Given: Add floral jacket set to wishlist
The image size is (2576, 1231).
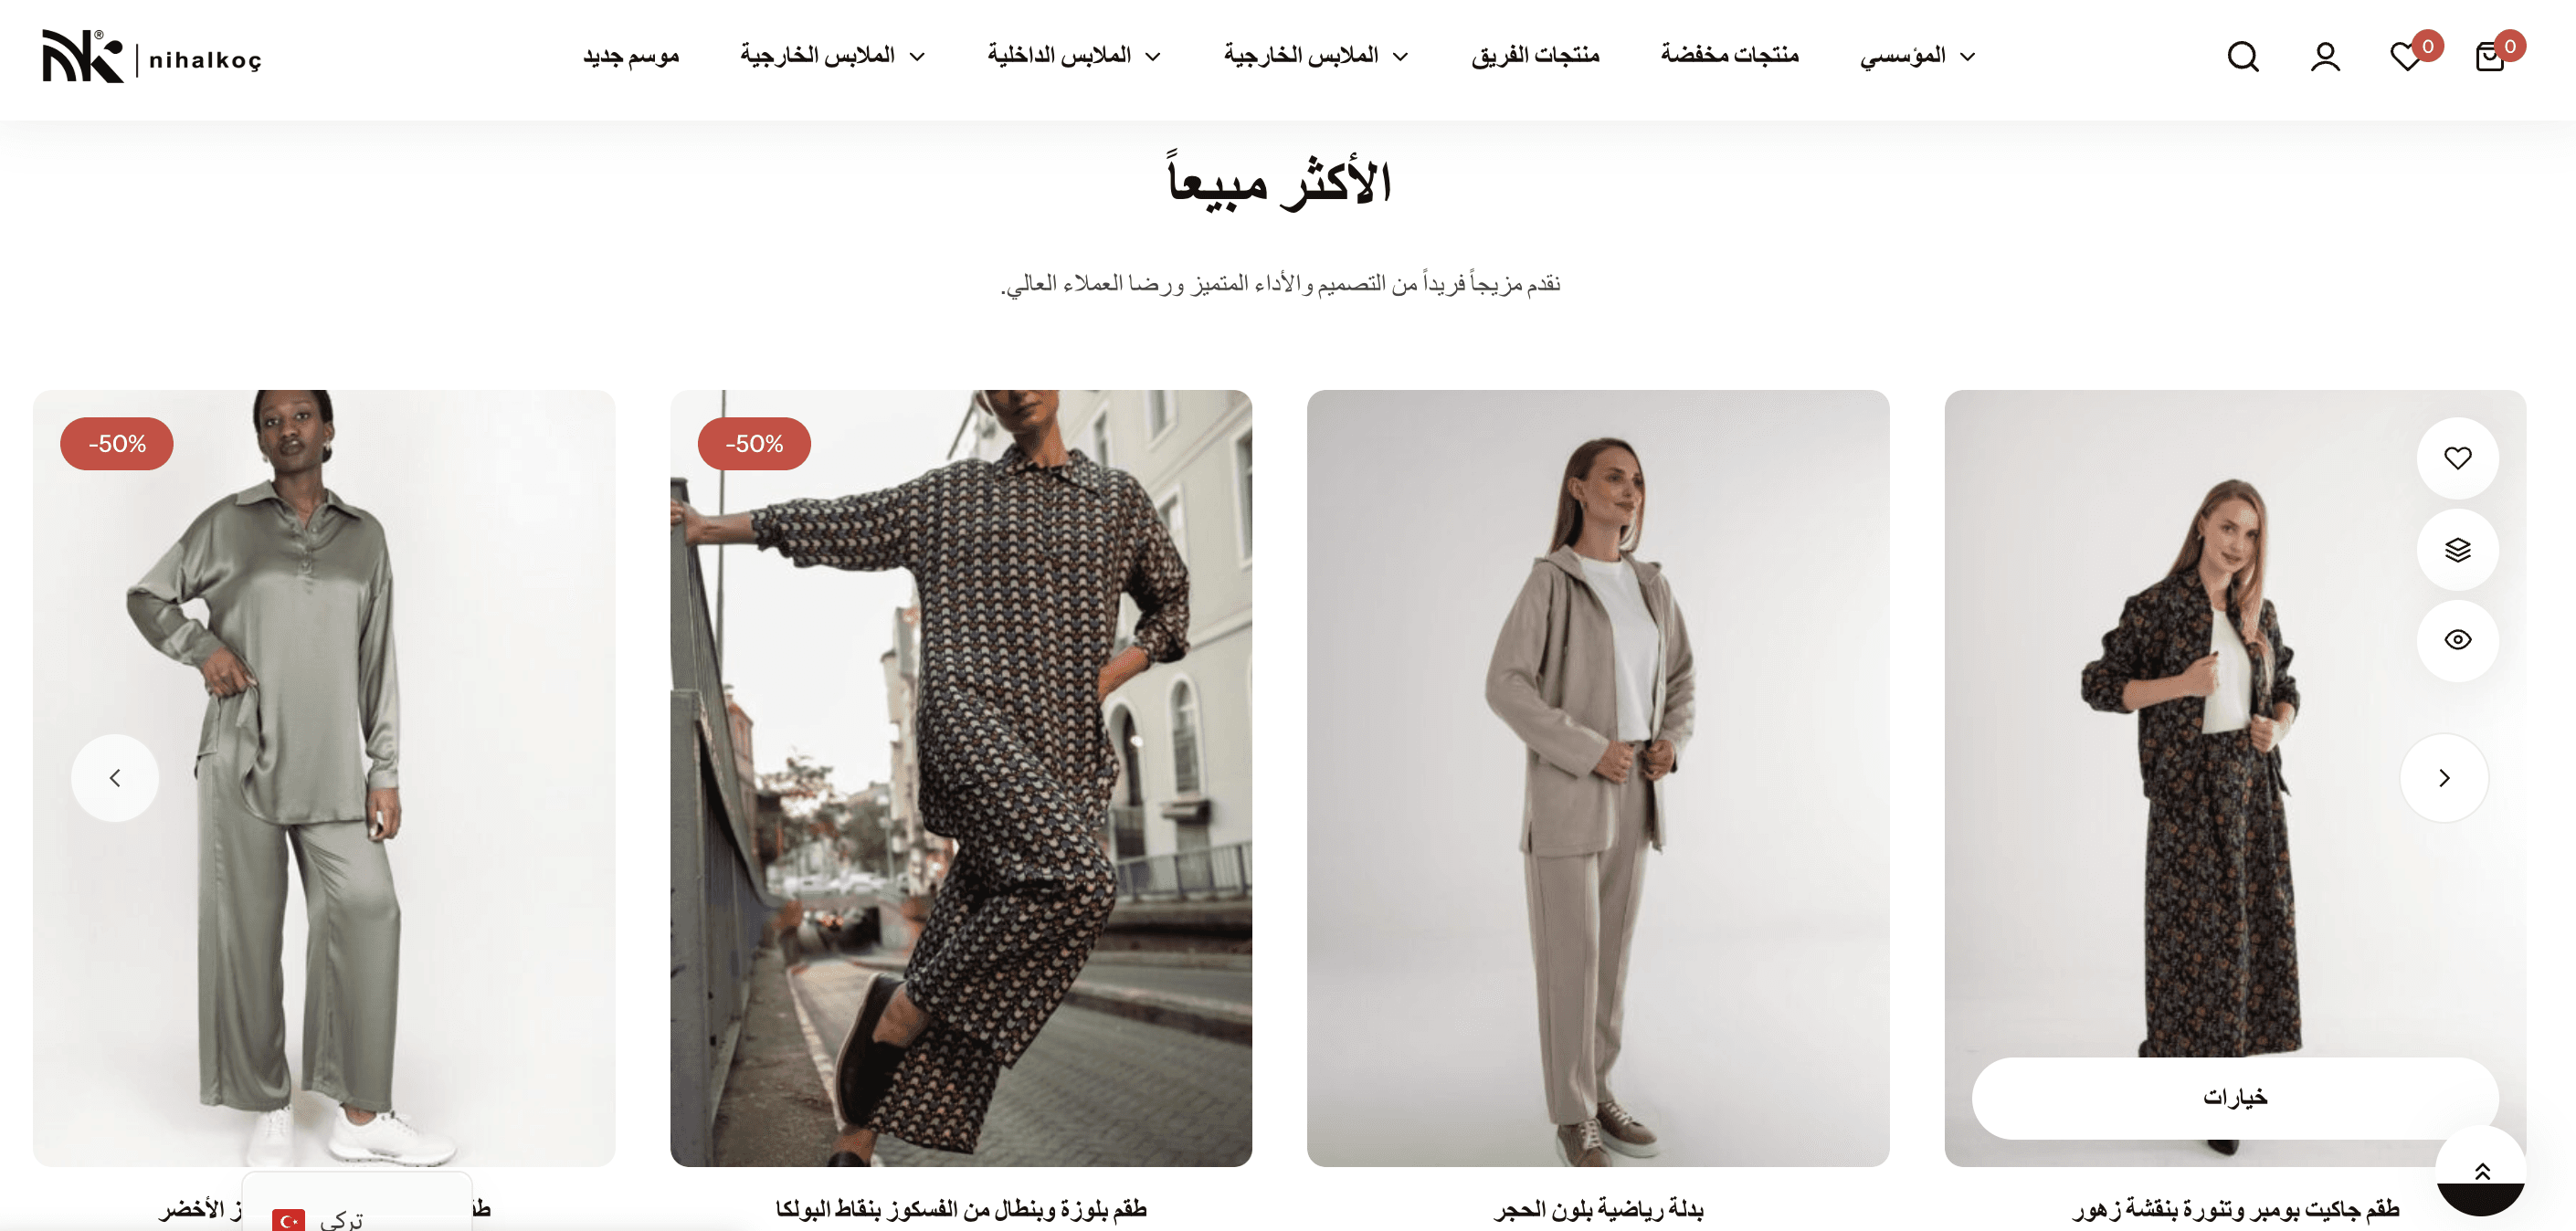Looking at the screenshot, I should click(x=2457, y=458).
